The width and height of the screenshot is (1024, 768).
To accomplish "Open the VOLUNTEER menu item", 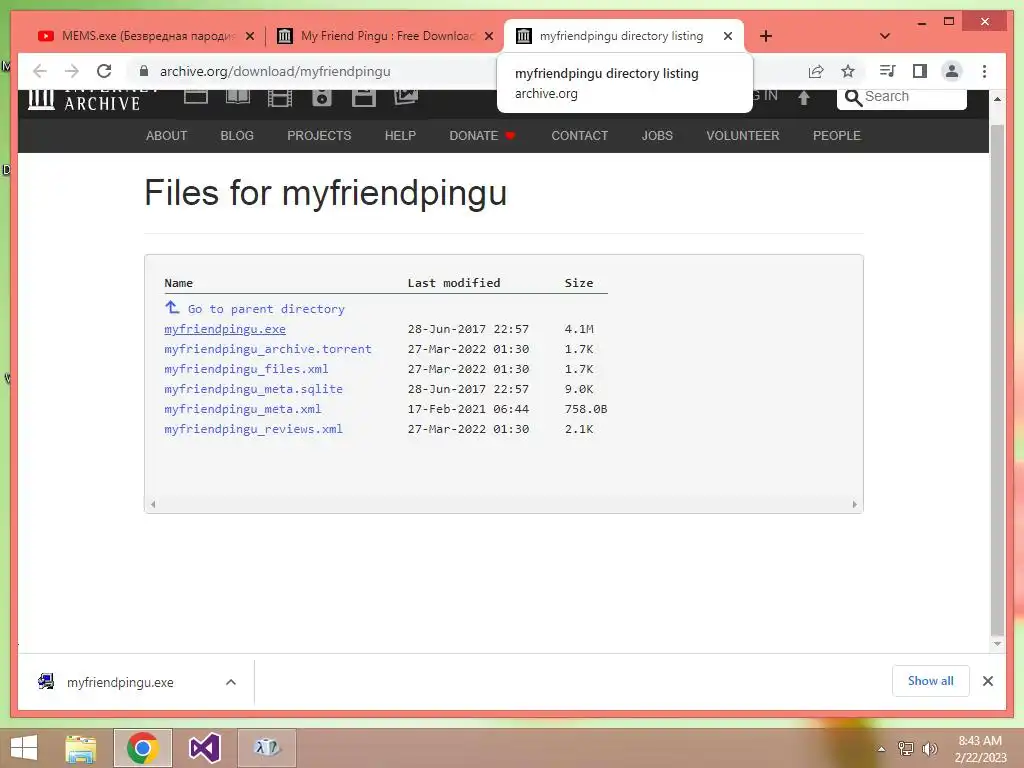I will pyautogui.click(x=743, y=135).
